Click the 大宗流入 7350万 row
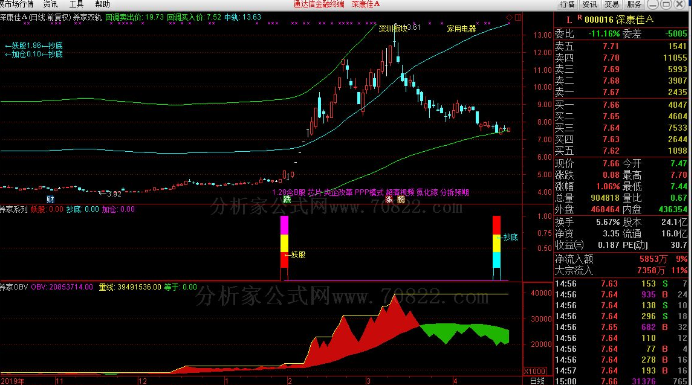692x385 pixels. pyautogui.click(x=621, y=270)
